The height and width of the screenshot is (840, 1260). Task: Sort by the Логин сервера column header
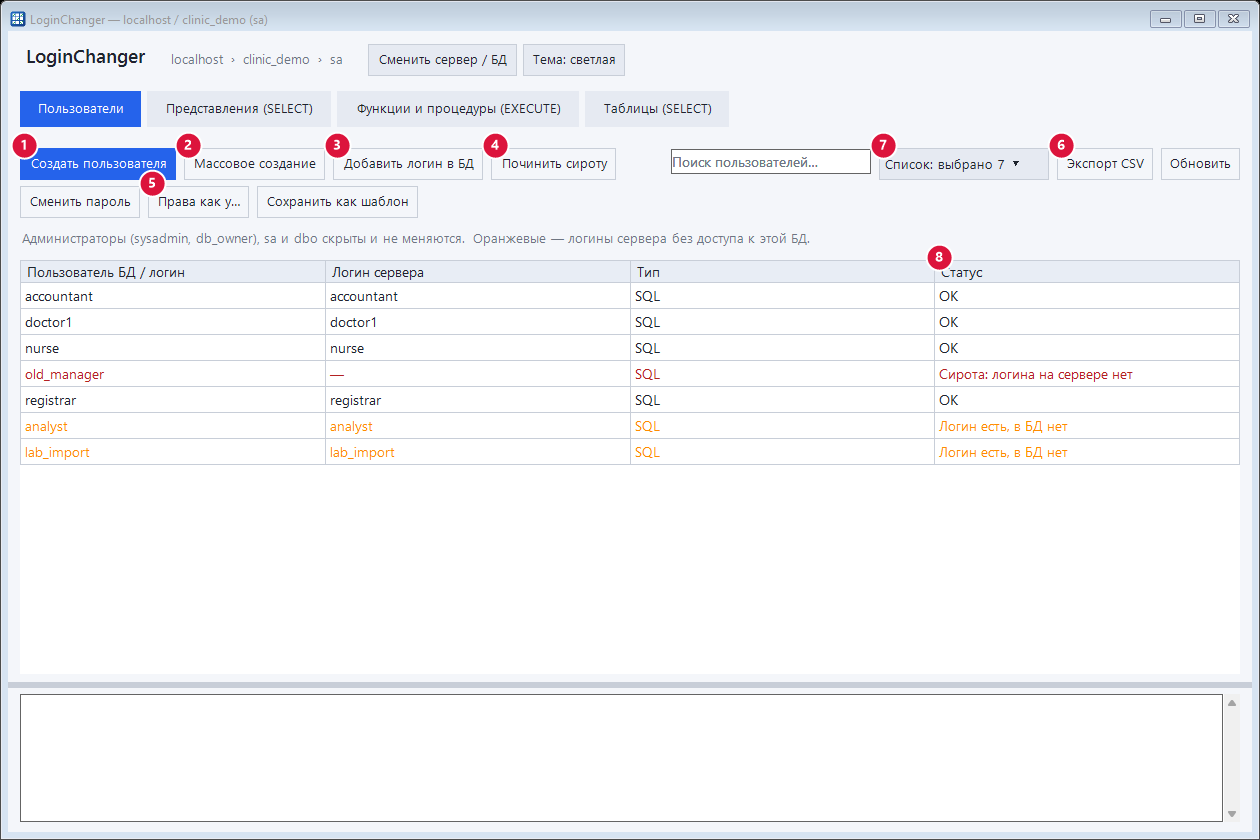coord(478,272)
